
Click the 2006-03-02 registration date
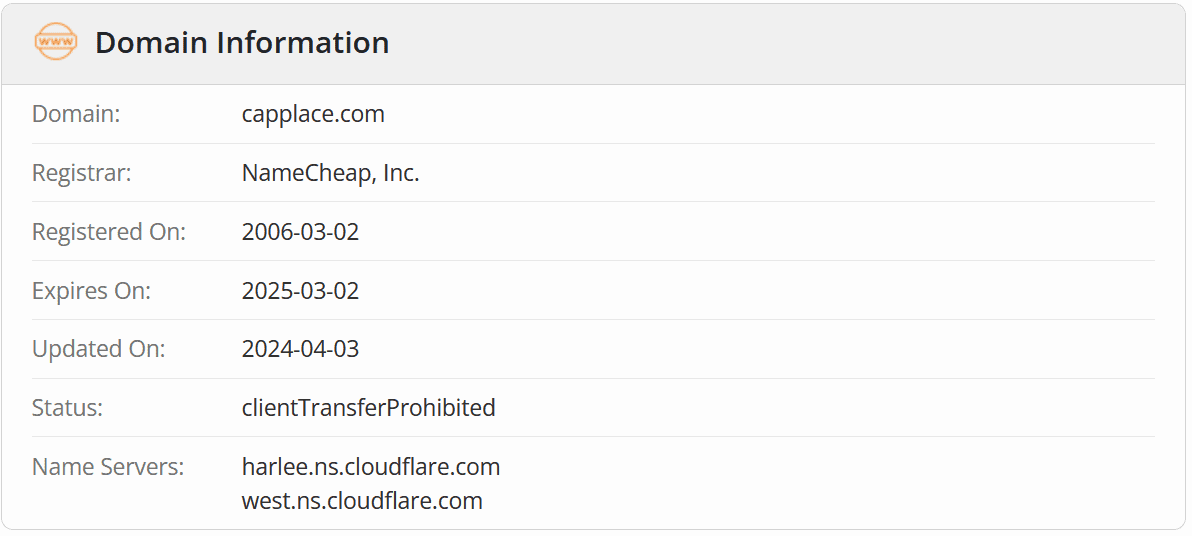[300, 232]
